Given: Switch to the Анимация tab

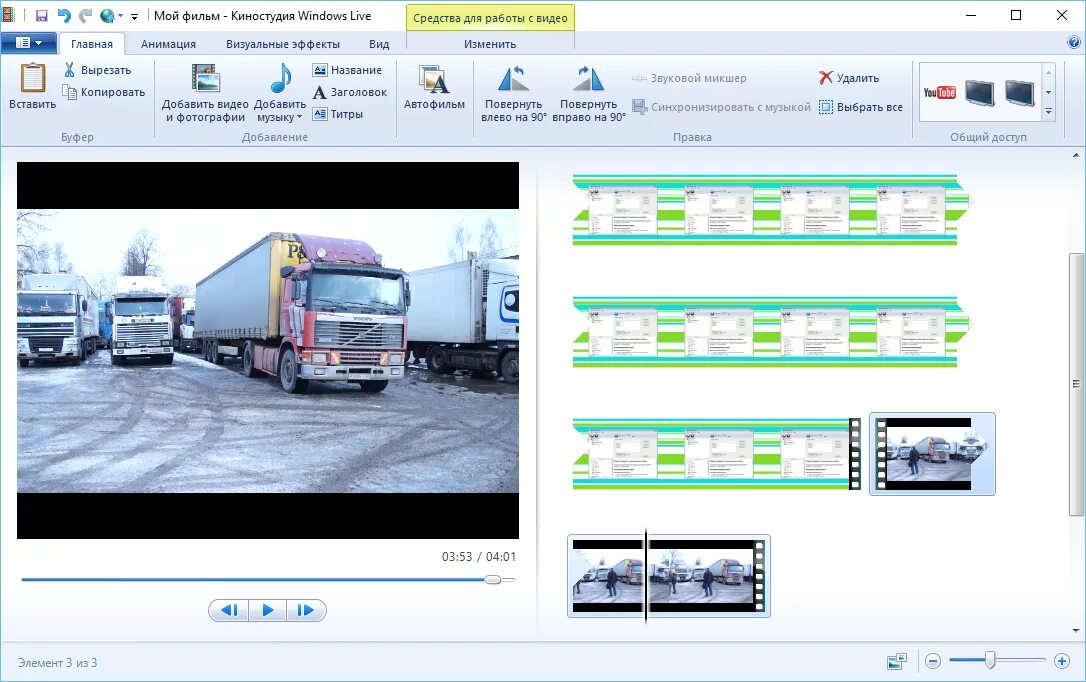Looking at the screenshot, I should (168, 44).
